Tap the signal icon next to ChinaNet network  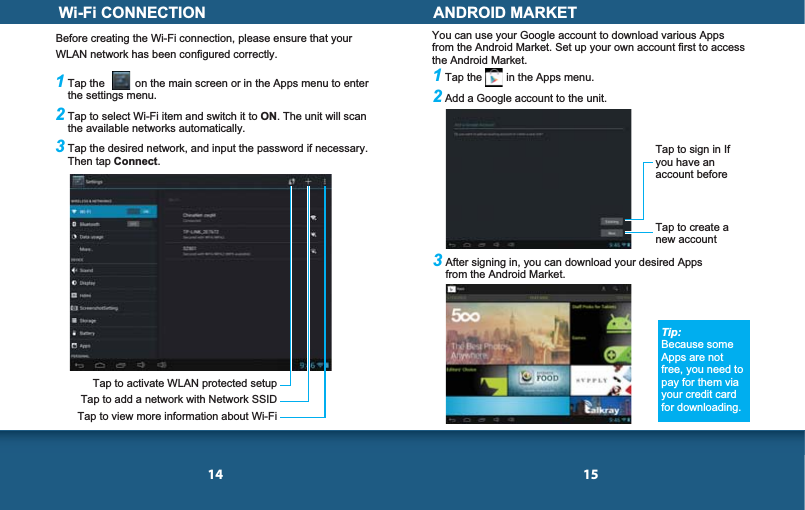point(314,218)
